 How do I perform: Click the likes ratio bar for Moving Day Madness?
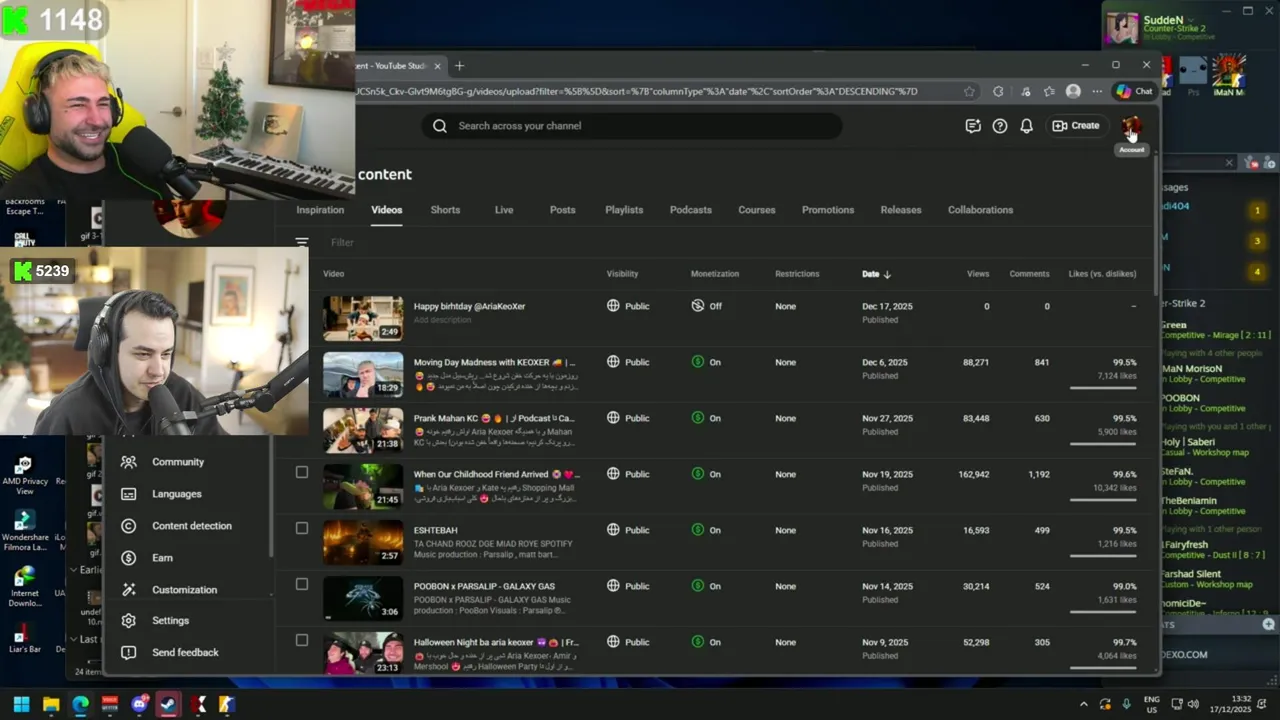pyautogui.click(x=1103, y=388)
